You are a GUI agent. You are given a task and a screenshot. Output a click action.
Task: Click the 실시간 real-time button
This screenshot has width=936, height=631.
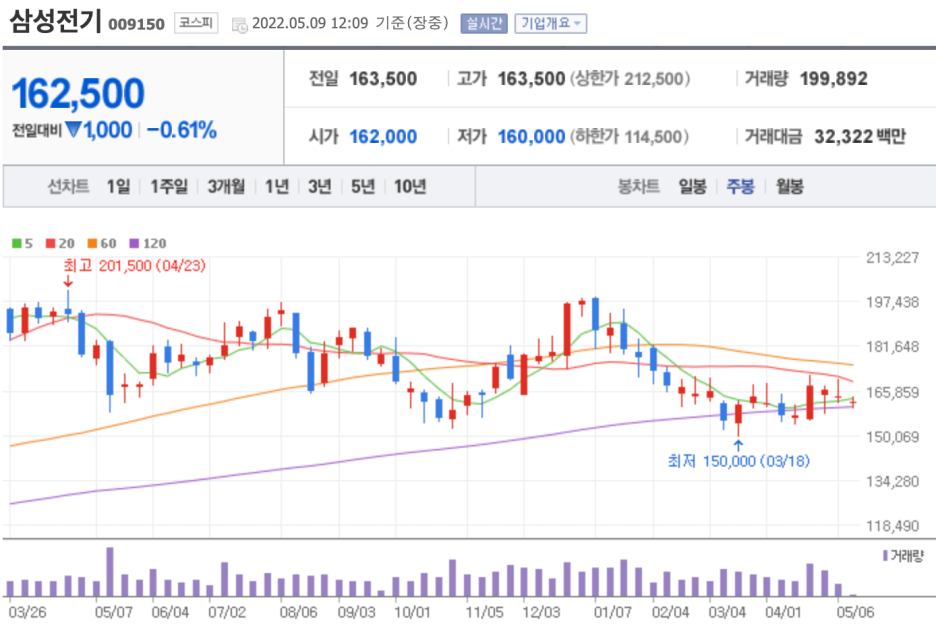pos(484,24)
